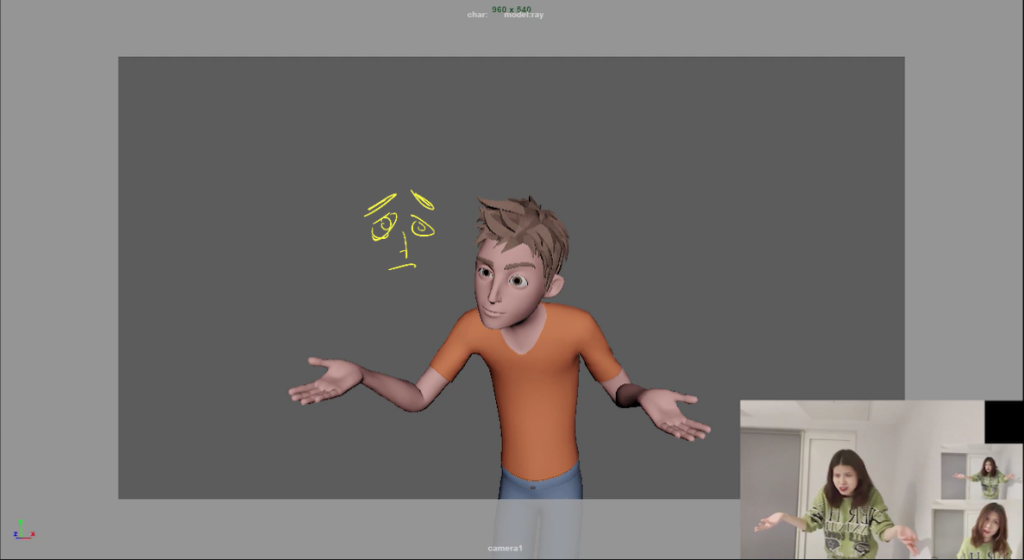The height and width of the screenshot is (560, 1024).
Task: Click the large reference video of woman shrugging
Action: [x=839, y=480]
